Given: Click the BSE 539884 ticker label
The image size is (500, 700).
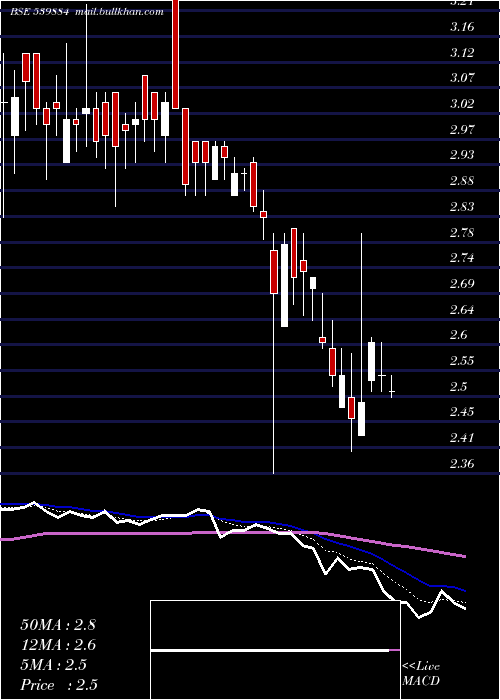Looking at the screenshot, I should click(40, 12).
